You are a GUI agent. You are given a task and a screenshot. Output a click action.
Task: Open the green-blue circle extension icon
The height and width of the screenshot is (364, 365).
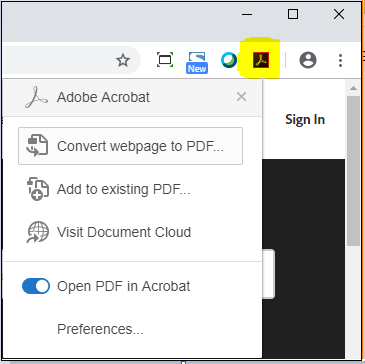(229, 60)
